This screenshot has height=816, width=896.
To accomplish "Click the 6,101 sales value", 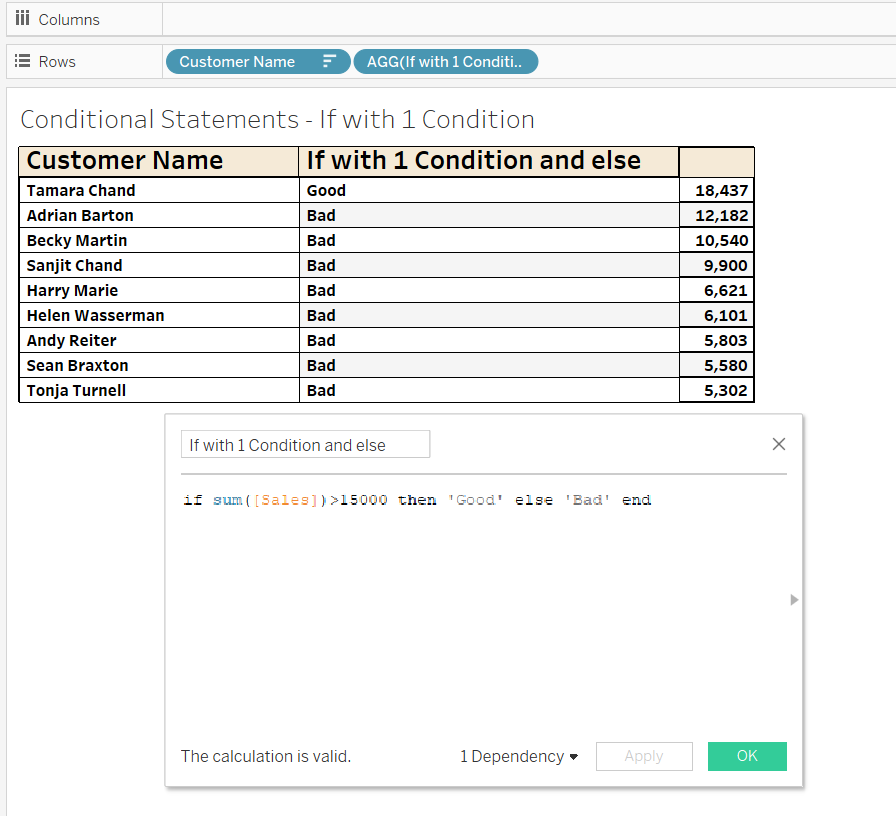I will (726, 315).
